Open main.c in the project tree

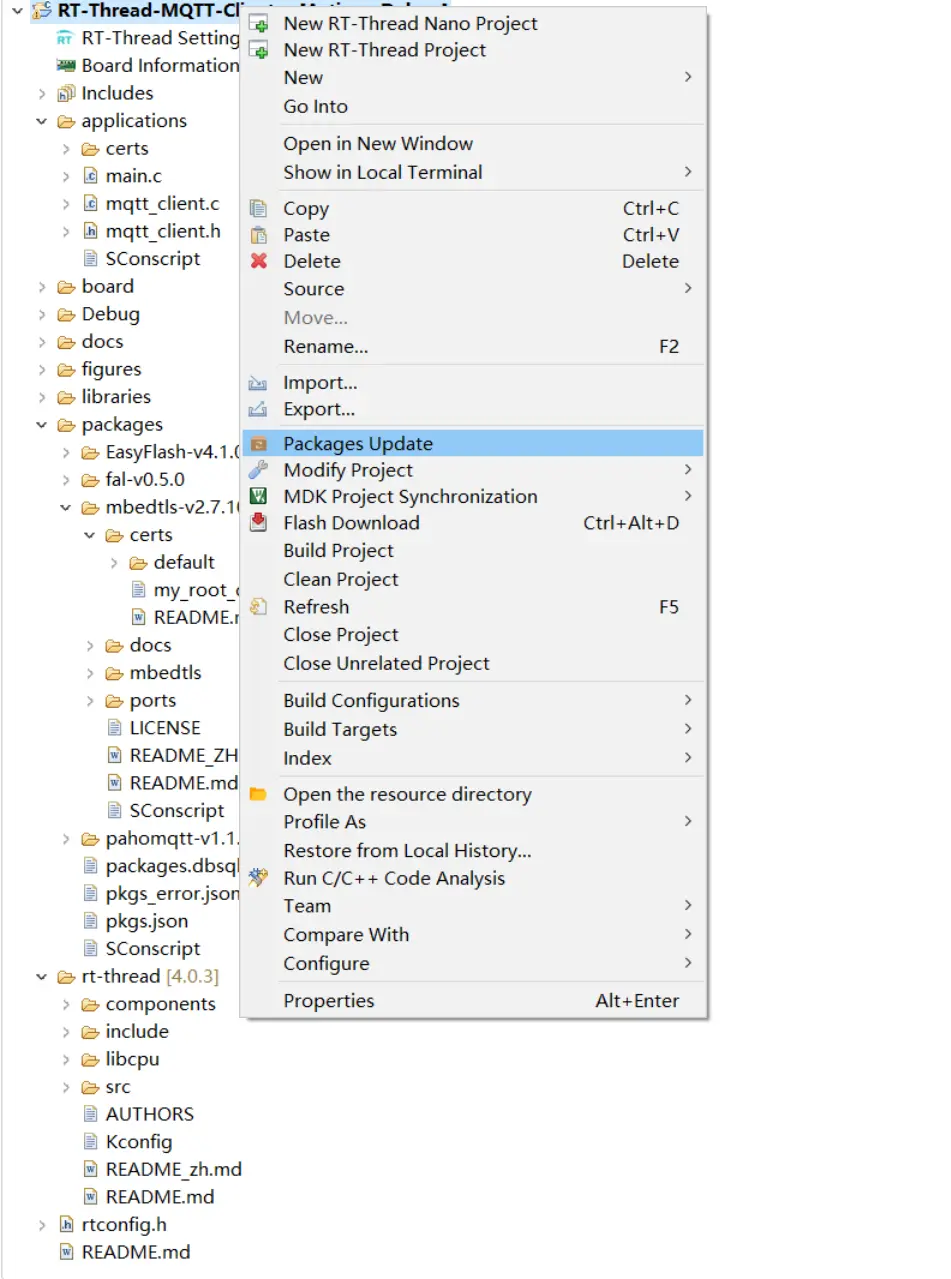click(133, 176)
